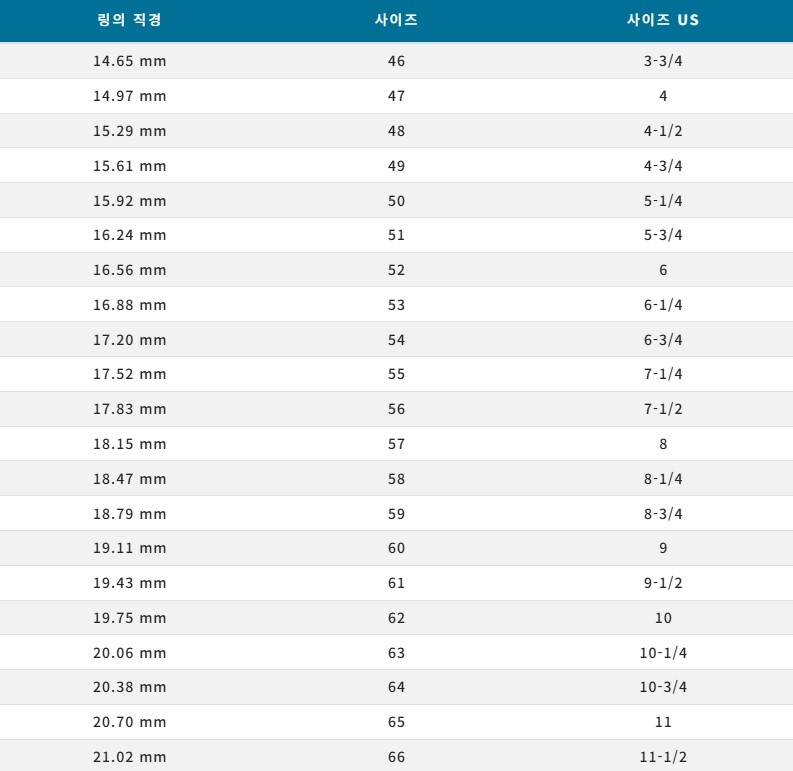Select the size 50 cell
The width and height of the screenshot is (793, 771).
(x=397, y=201)
